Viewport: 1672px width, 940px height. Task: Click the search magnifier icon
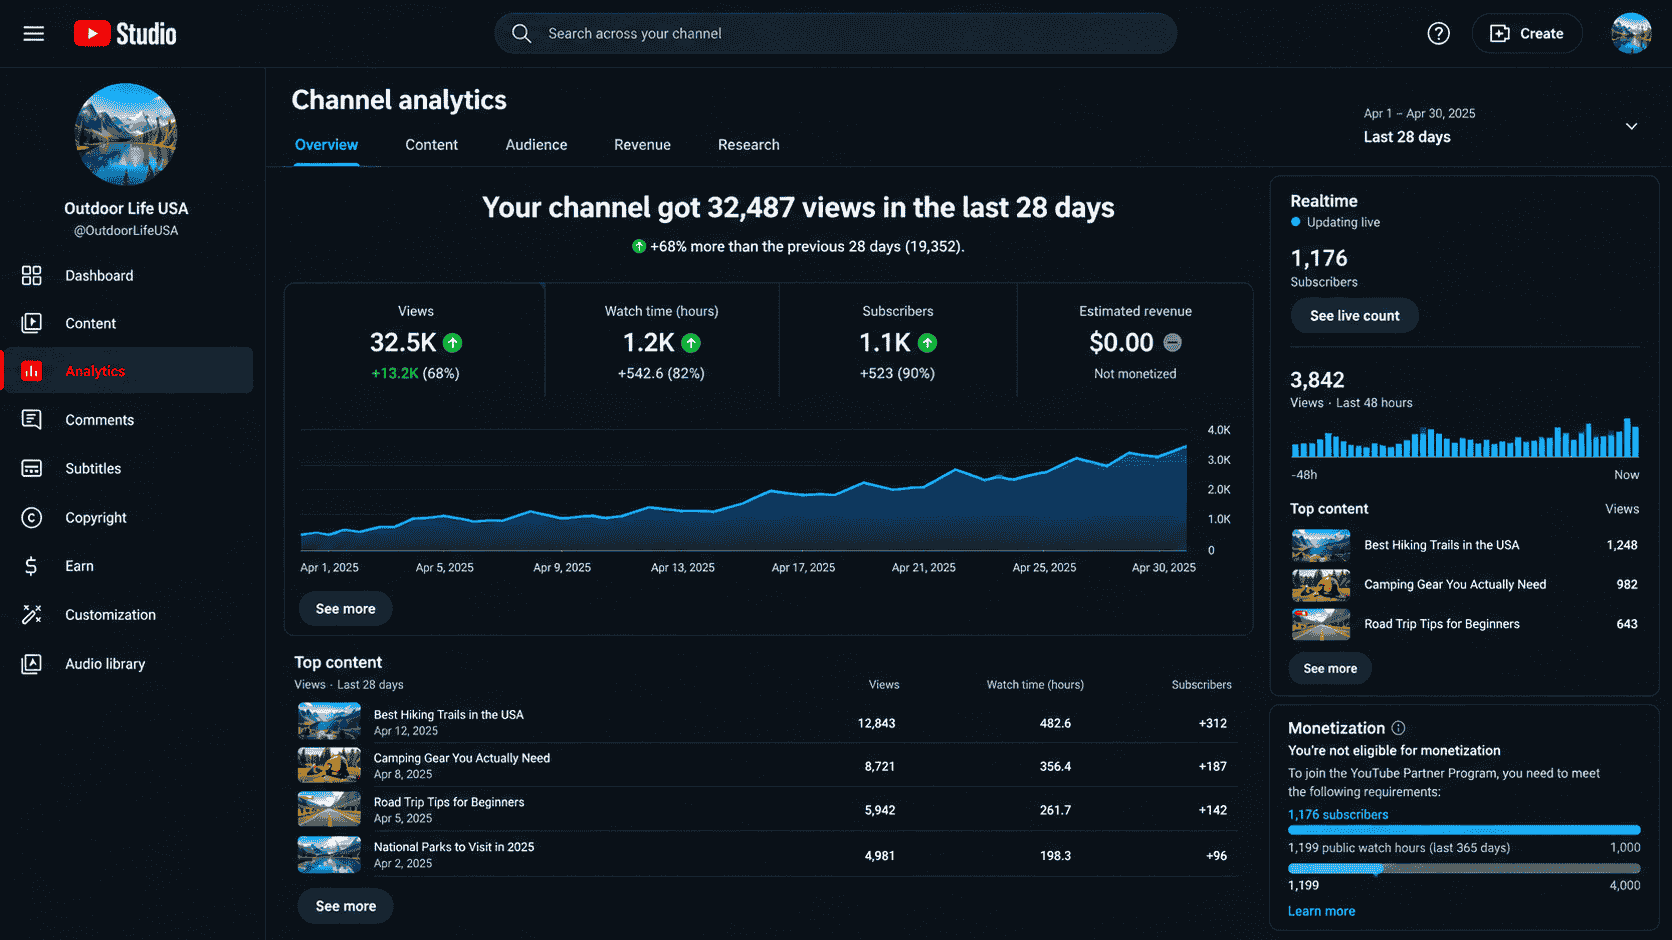(521, 34)
